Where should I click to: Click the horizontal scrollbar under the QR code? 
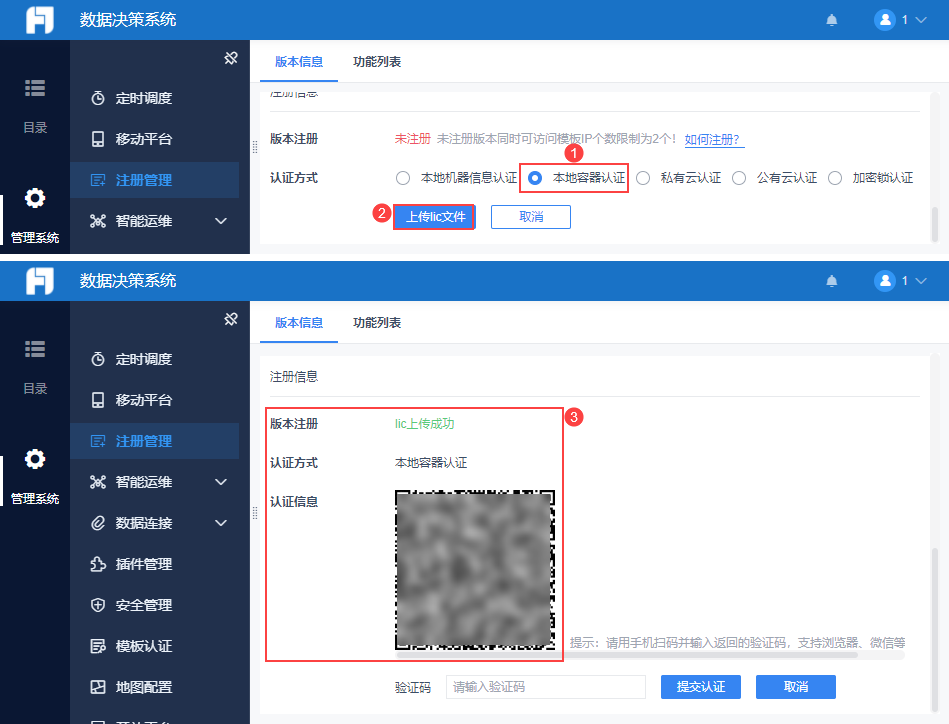coord(627,655)
